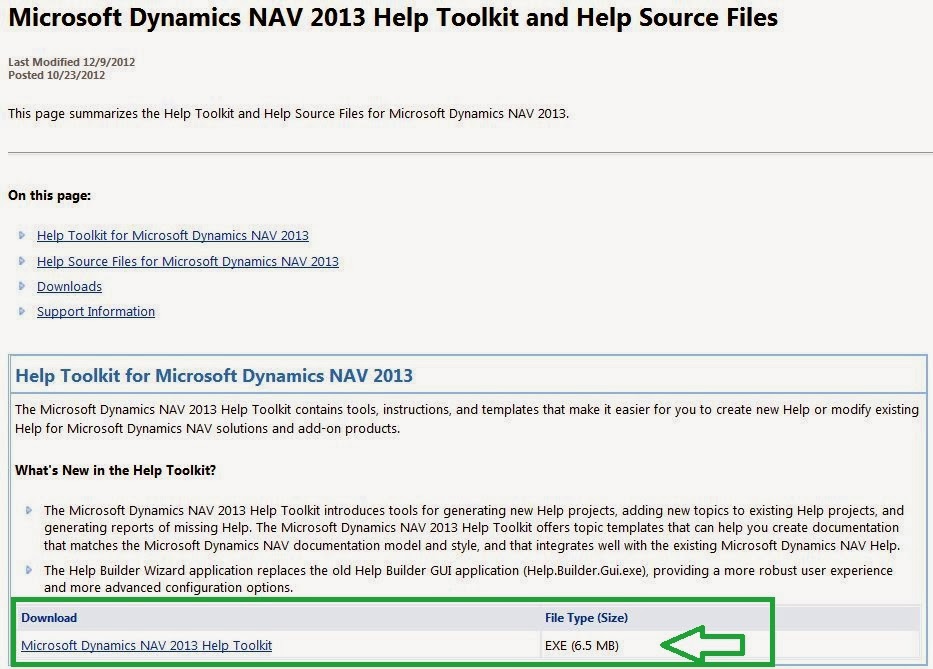
Task: Click 'What's New in the Help Toolkit?' heading
Action: (x=115, y=471)
